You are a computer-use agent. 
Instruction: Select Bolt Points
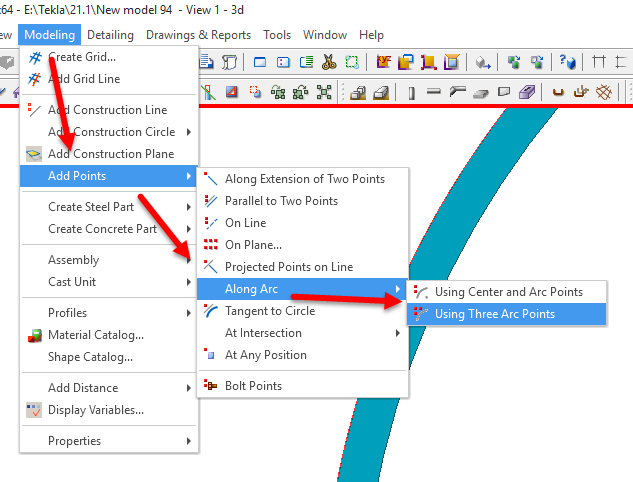(x=303, y=386)
